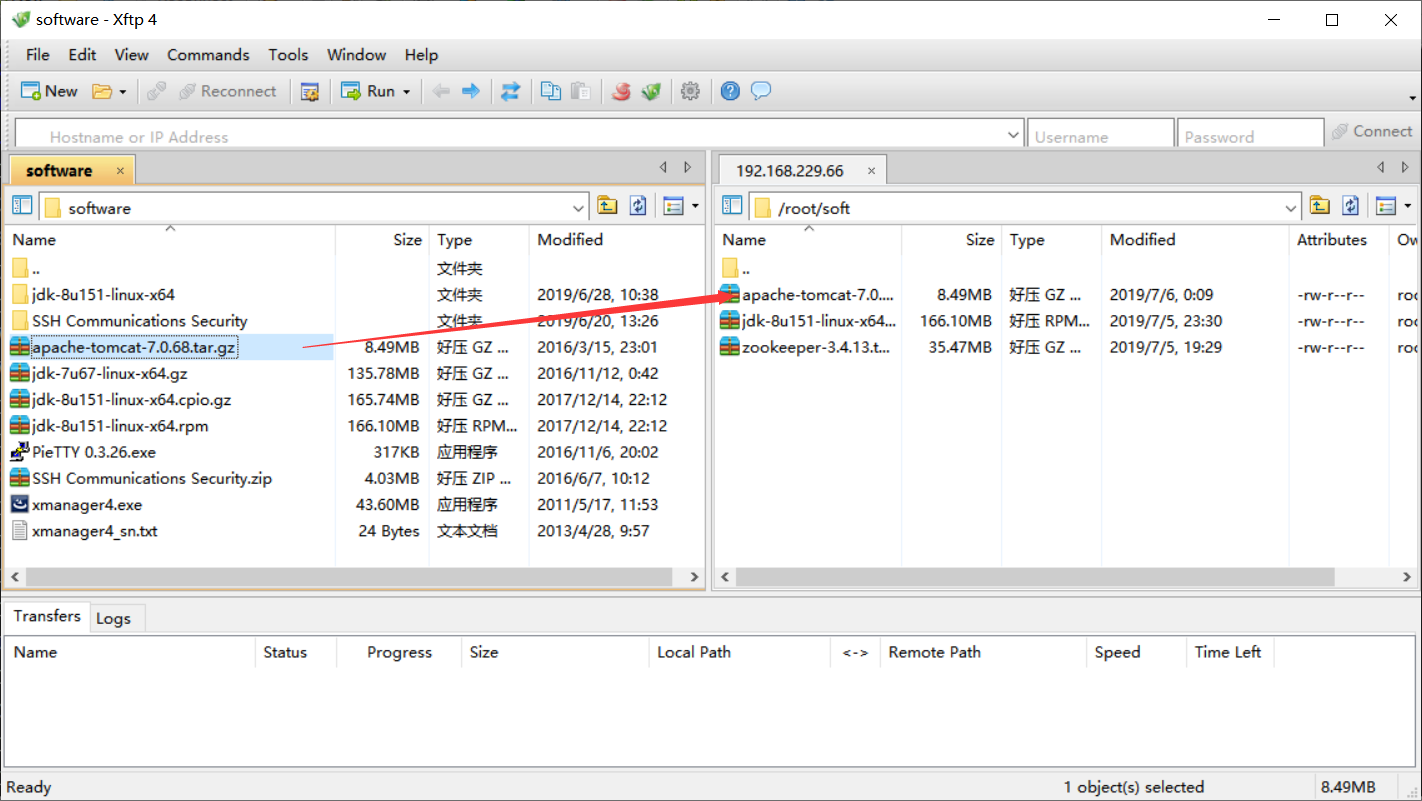1422x801 pixels.
Task: Go up one folder in local pane
Action: point(607,206)
